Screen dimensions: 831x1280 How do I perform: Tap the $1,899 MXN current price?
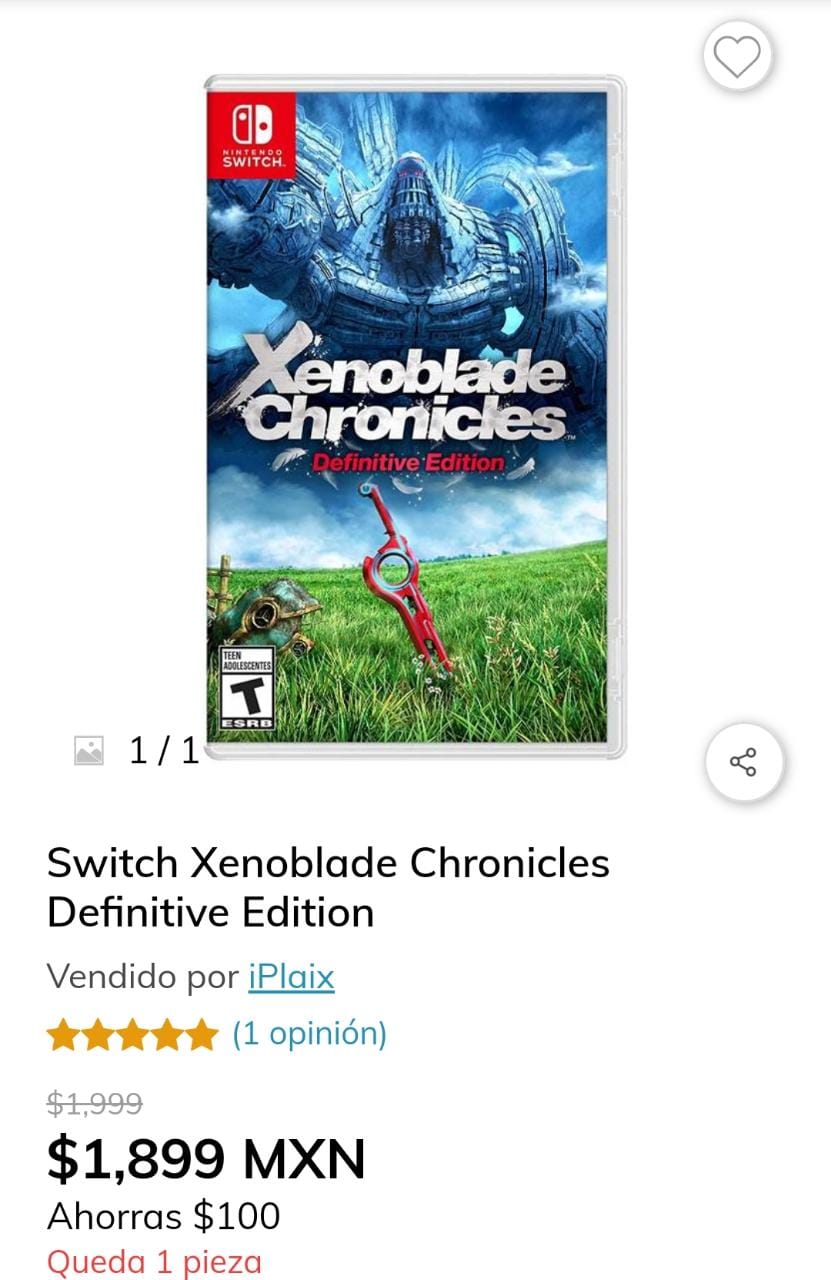[206, 1158]
